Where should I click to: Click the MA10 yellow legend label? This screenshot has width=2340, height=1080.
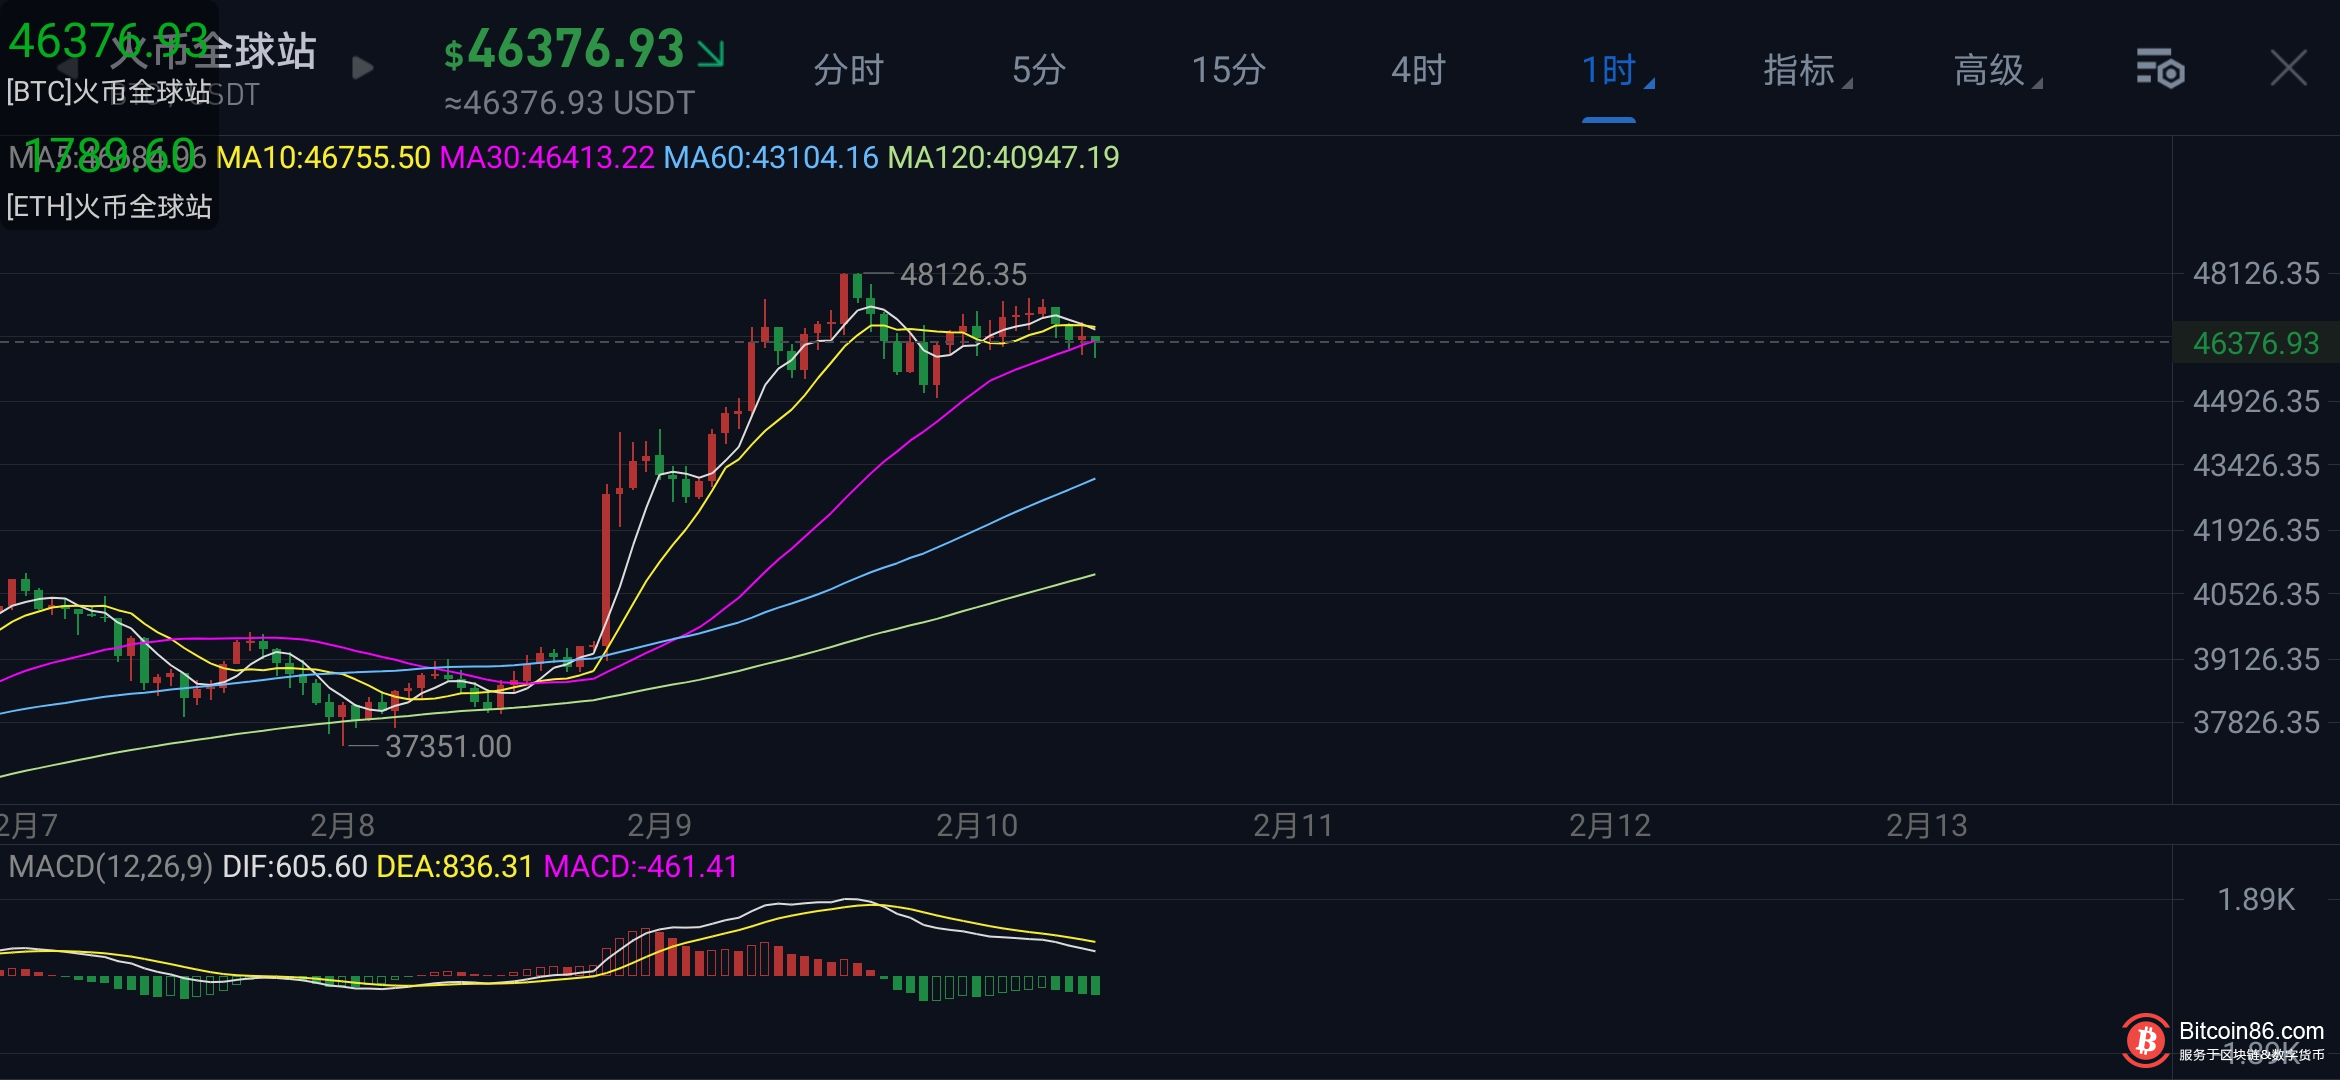point(323,158)
